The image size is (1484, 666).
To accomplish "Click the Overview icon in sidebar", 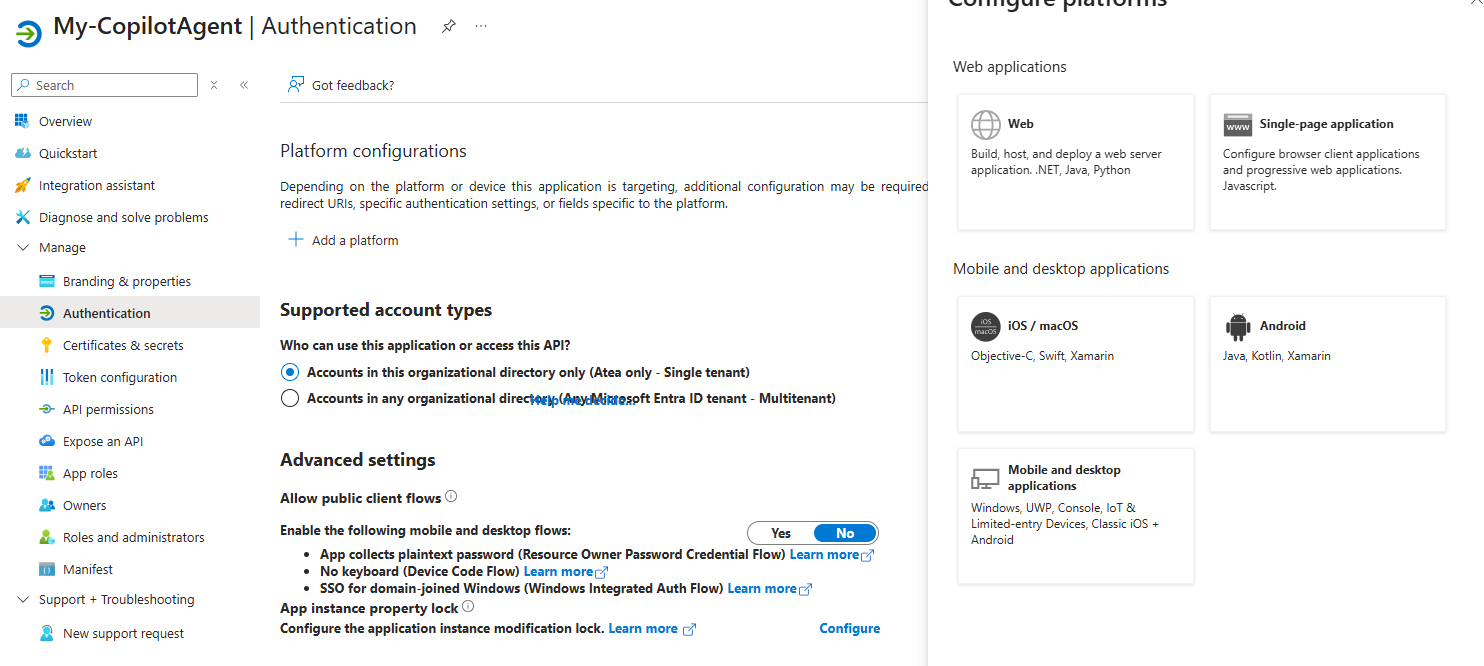I will (x=22, y=121).
